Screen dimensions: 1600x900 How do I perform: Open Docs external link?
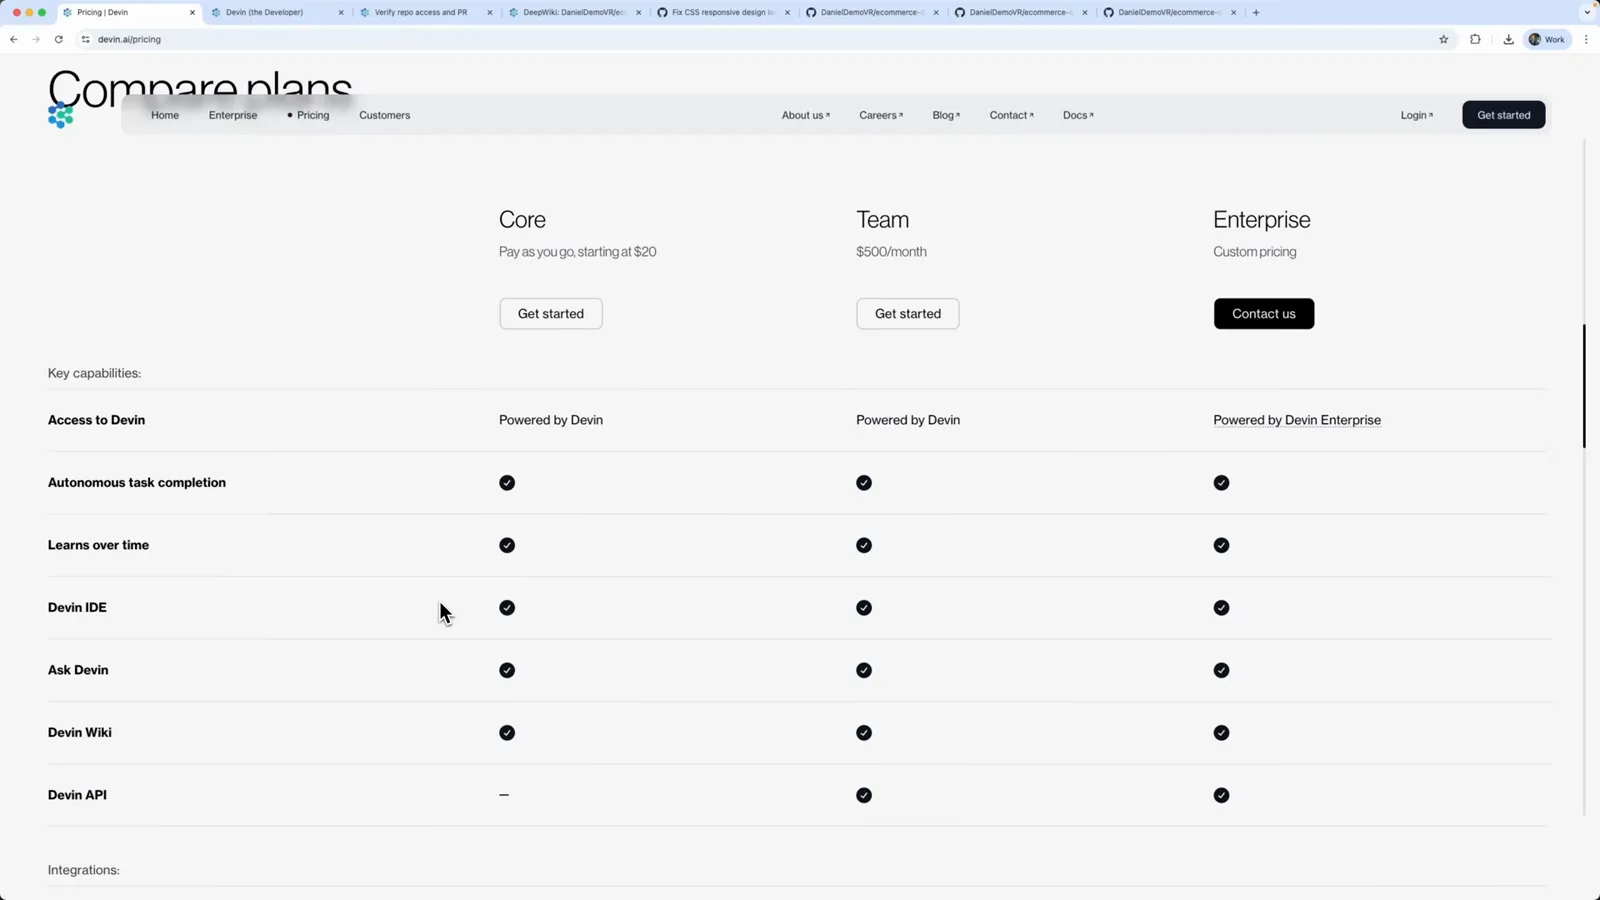pos(1078,115)
